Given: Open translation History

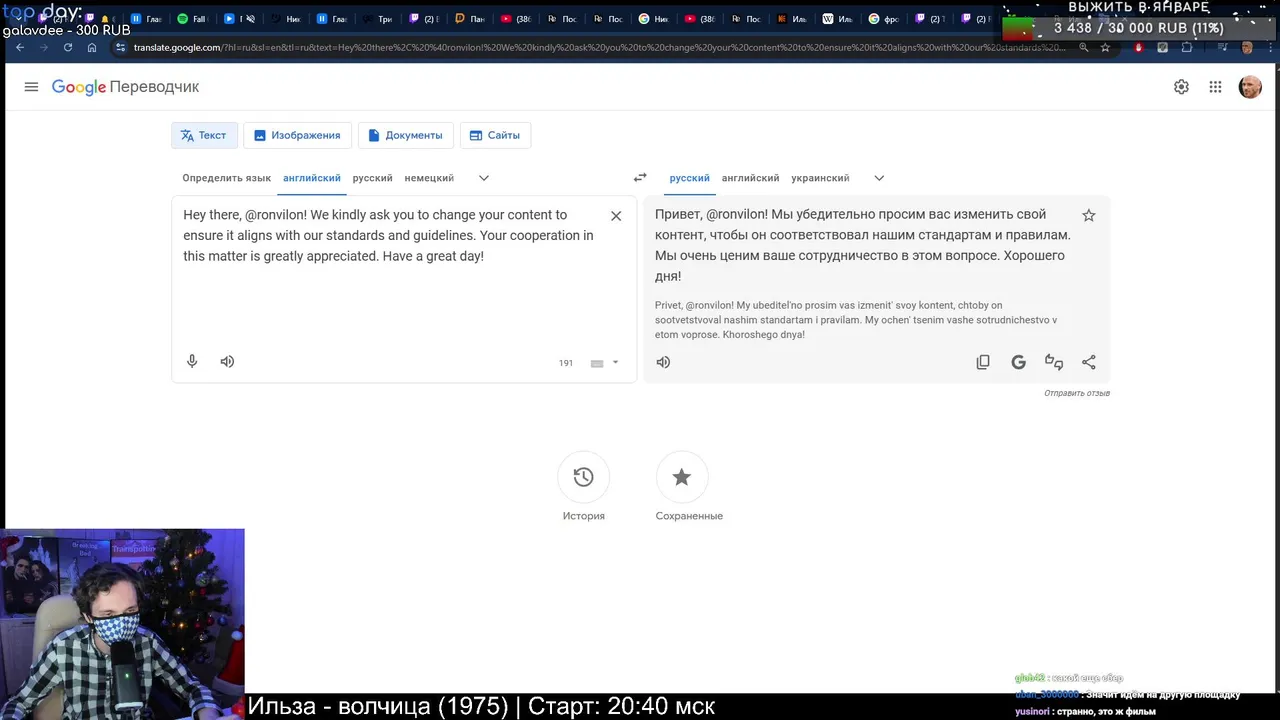Looking at the screenshot, I should (583, 478).
